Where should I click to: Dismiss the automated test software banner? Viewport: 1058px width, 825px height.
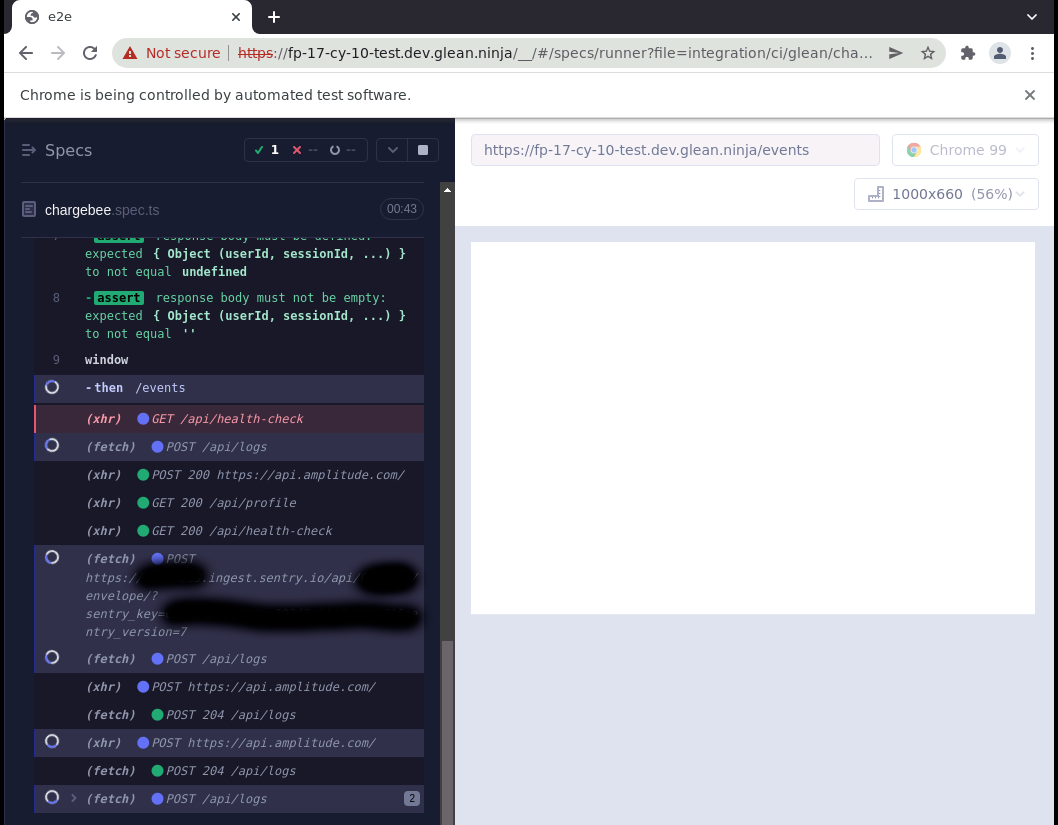pyautogui.click(x=1029, y=95)
